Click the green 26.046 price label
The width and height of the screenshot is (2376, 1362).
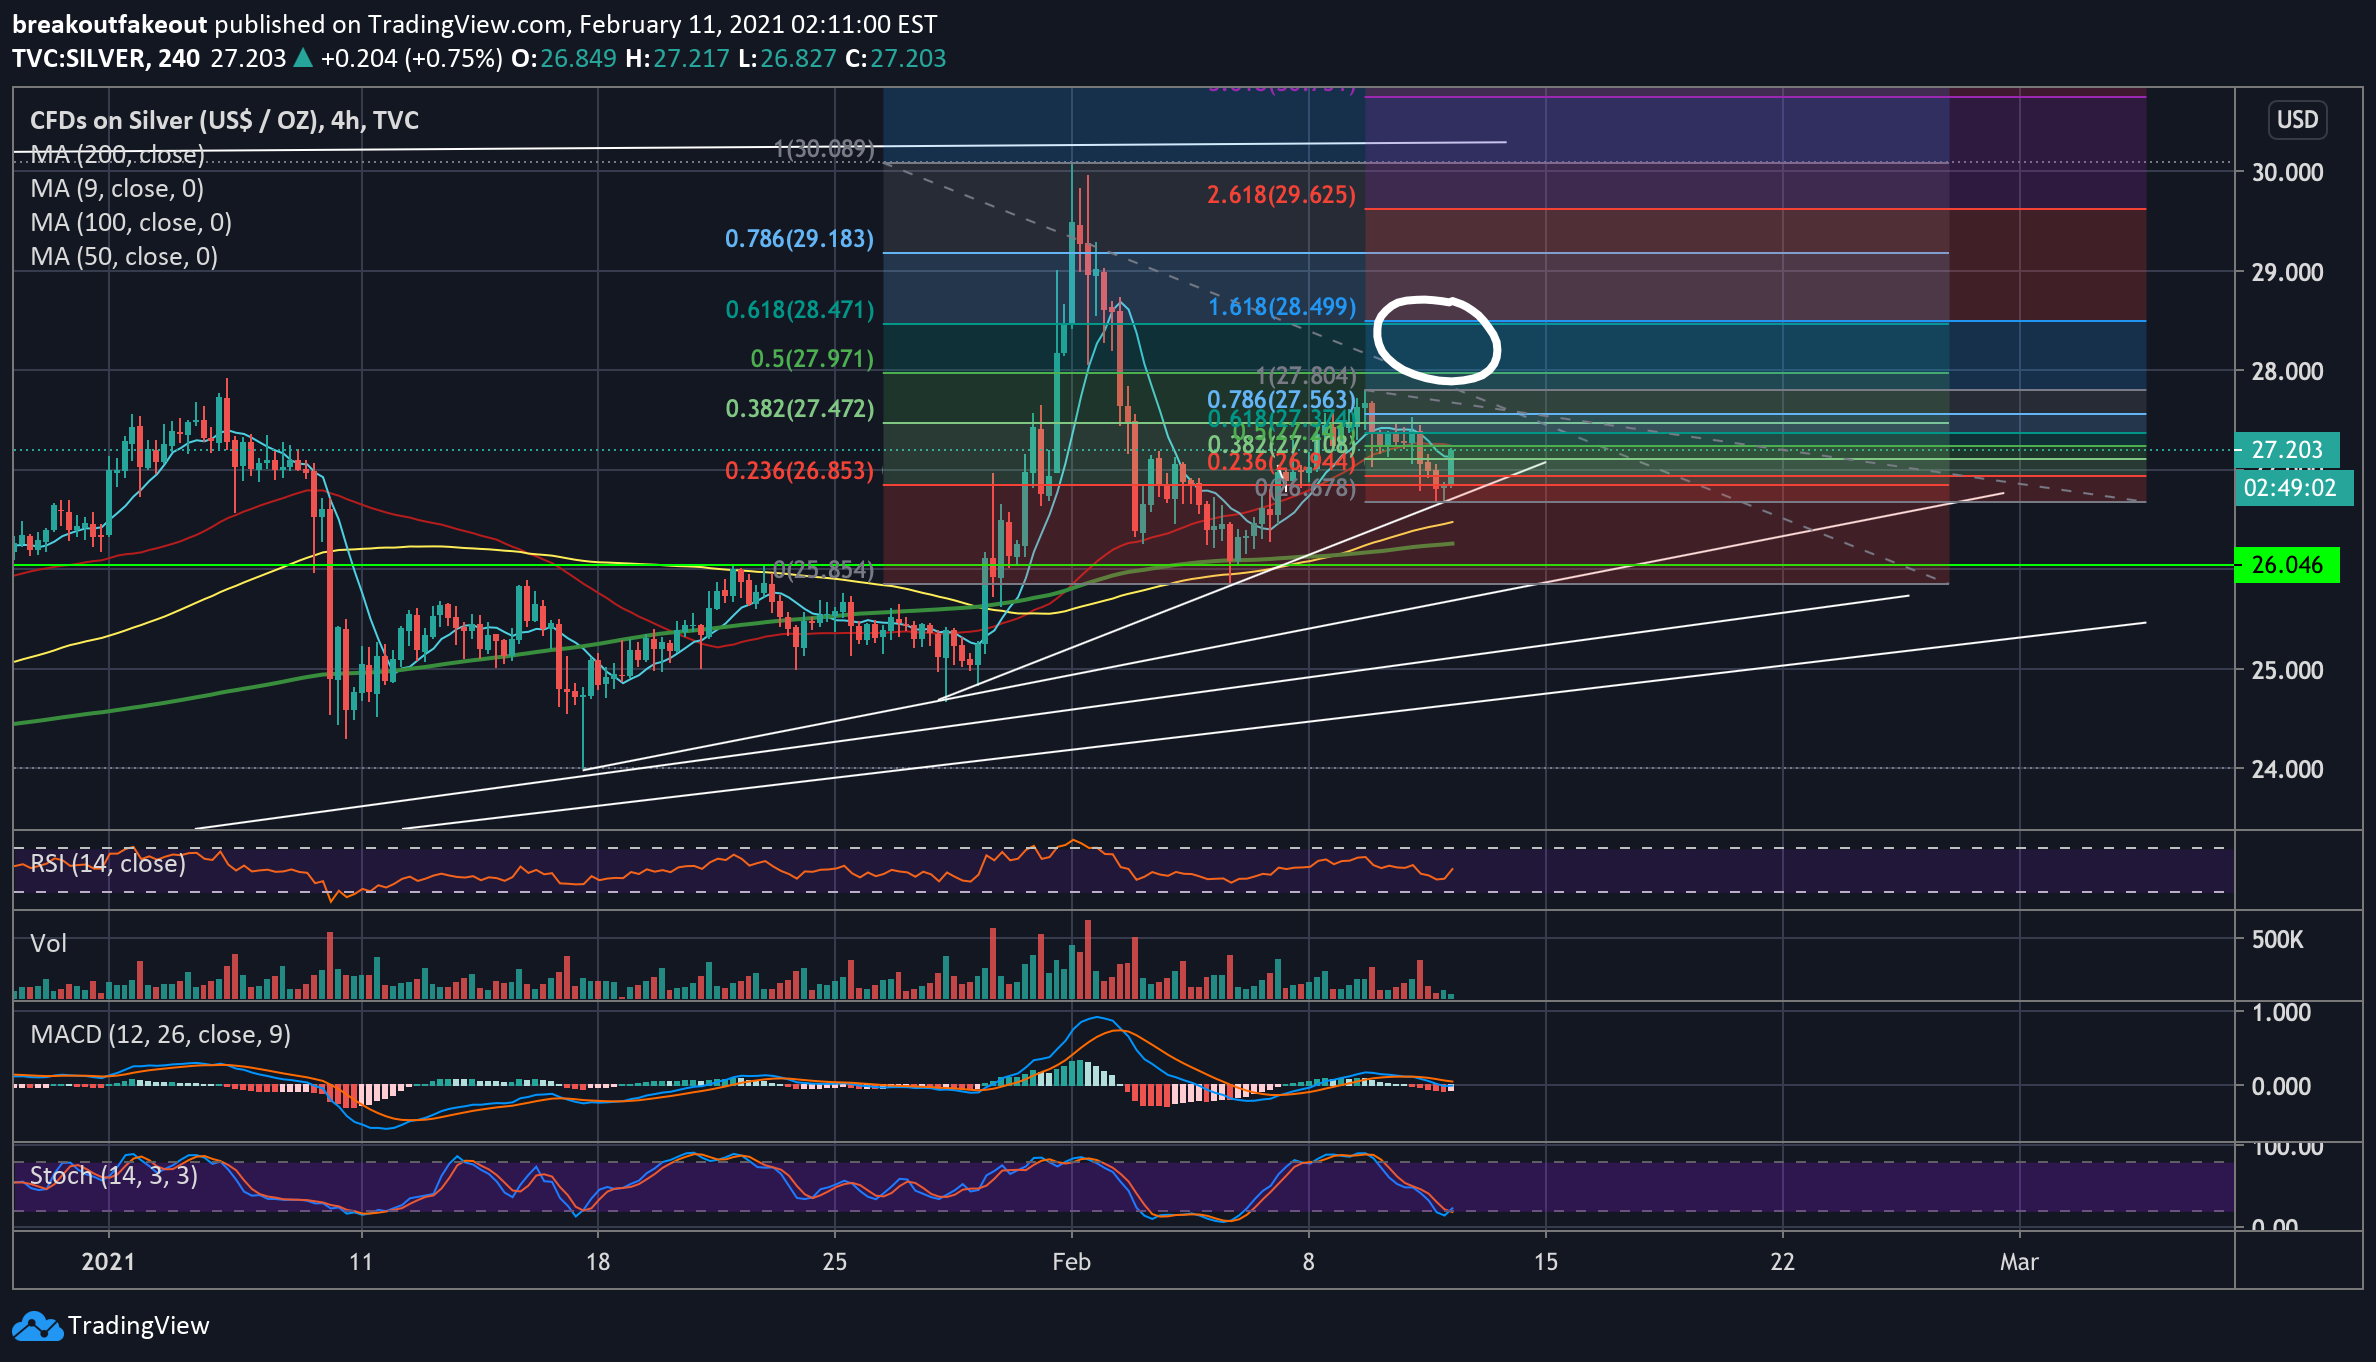(x=2287, y=565)
